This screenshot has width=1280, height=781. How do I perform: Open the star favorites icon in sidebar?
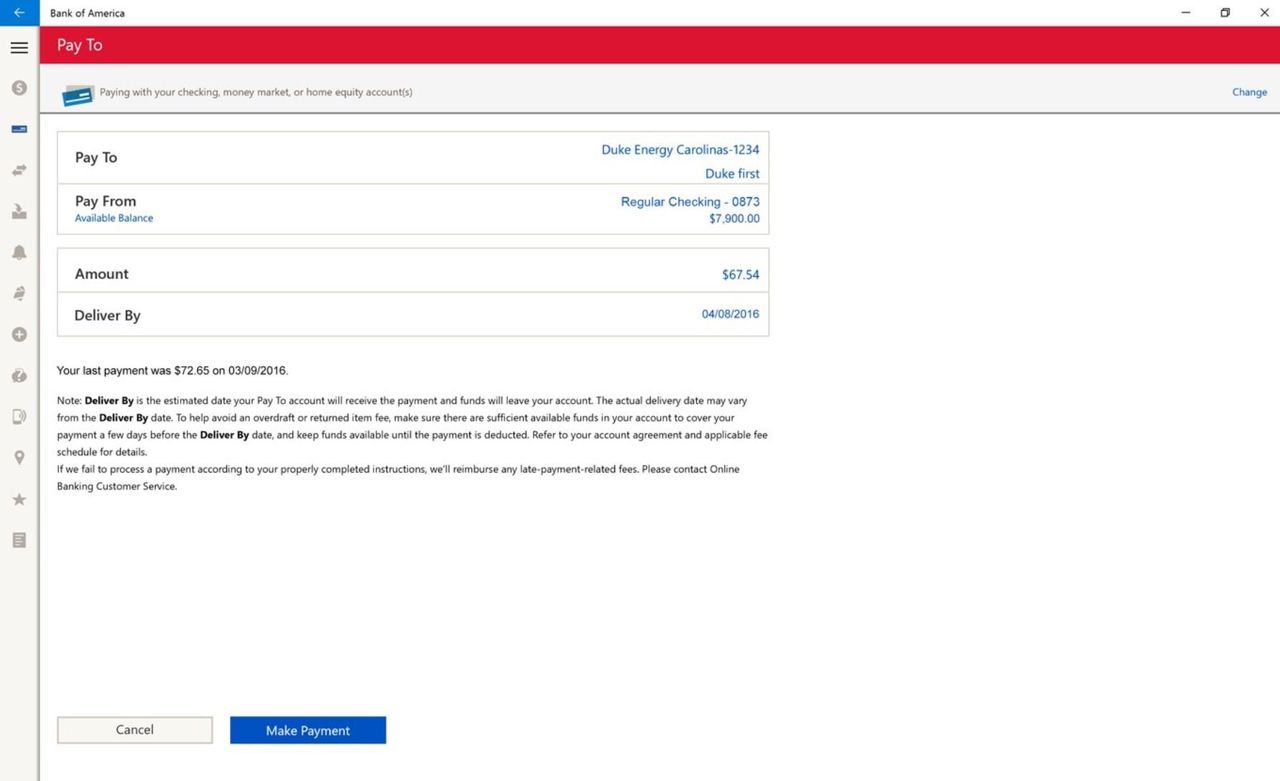[x=19, y=499]
